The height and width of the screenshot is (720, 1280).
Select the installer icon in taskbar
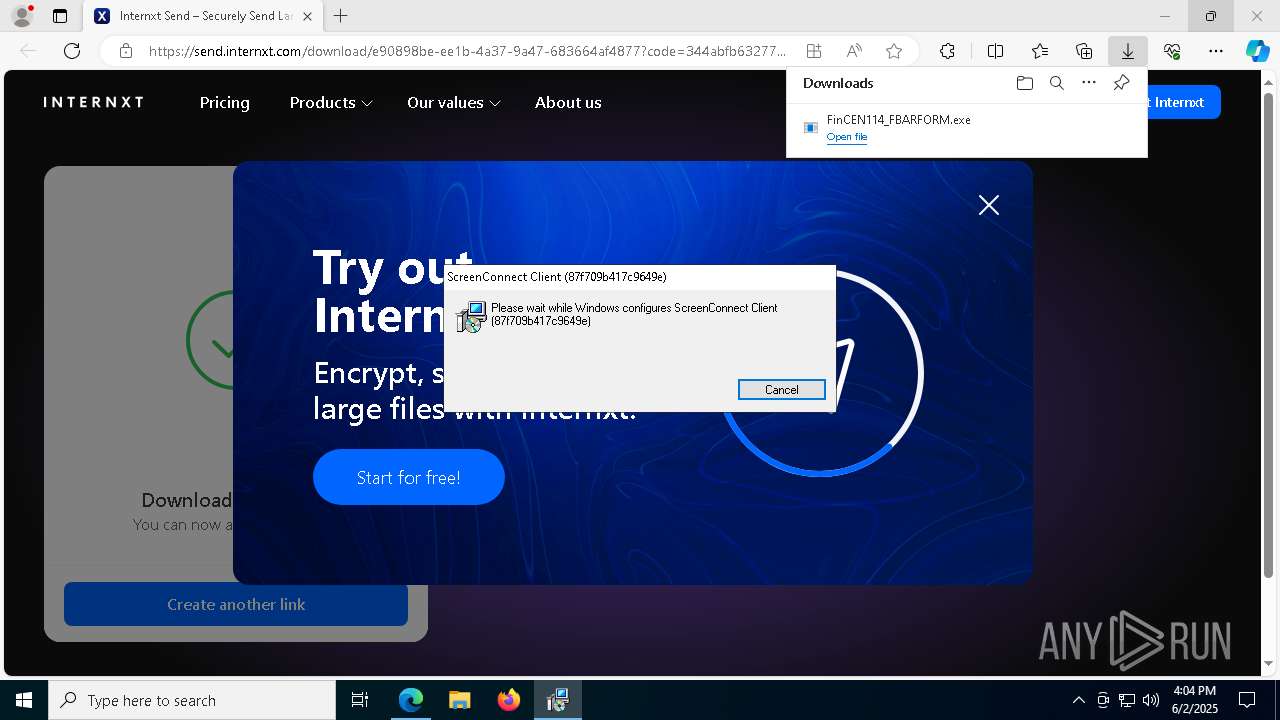558,700
